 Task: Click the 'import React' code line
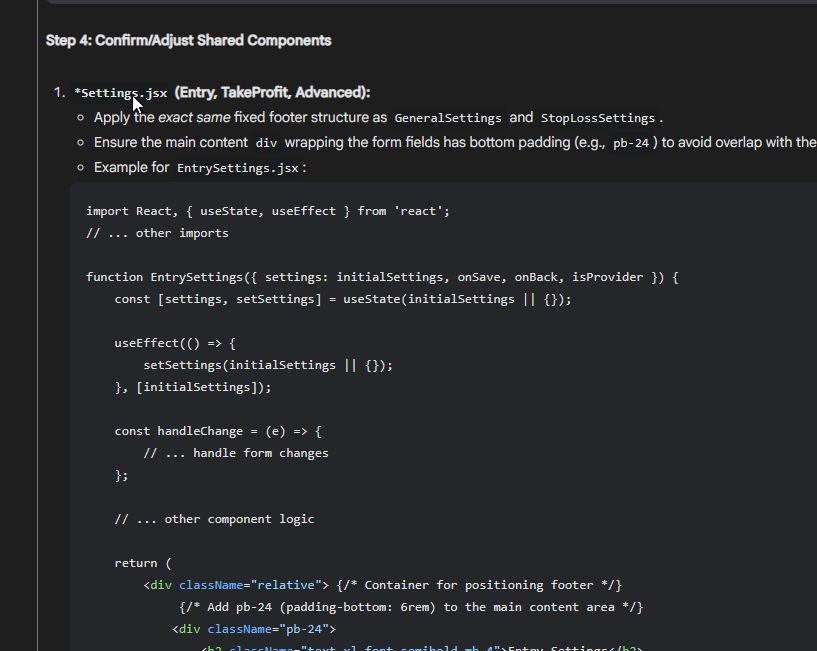pyautogui.click(x=268, y=211)
